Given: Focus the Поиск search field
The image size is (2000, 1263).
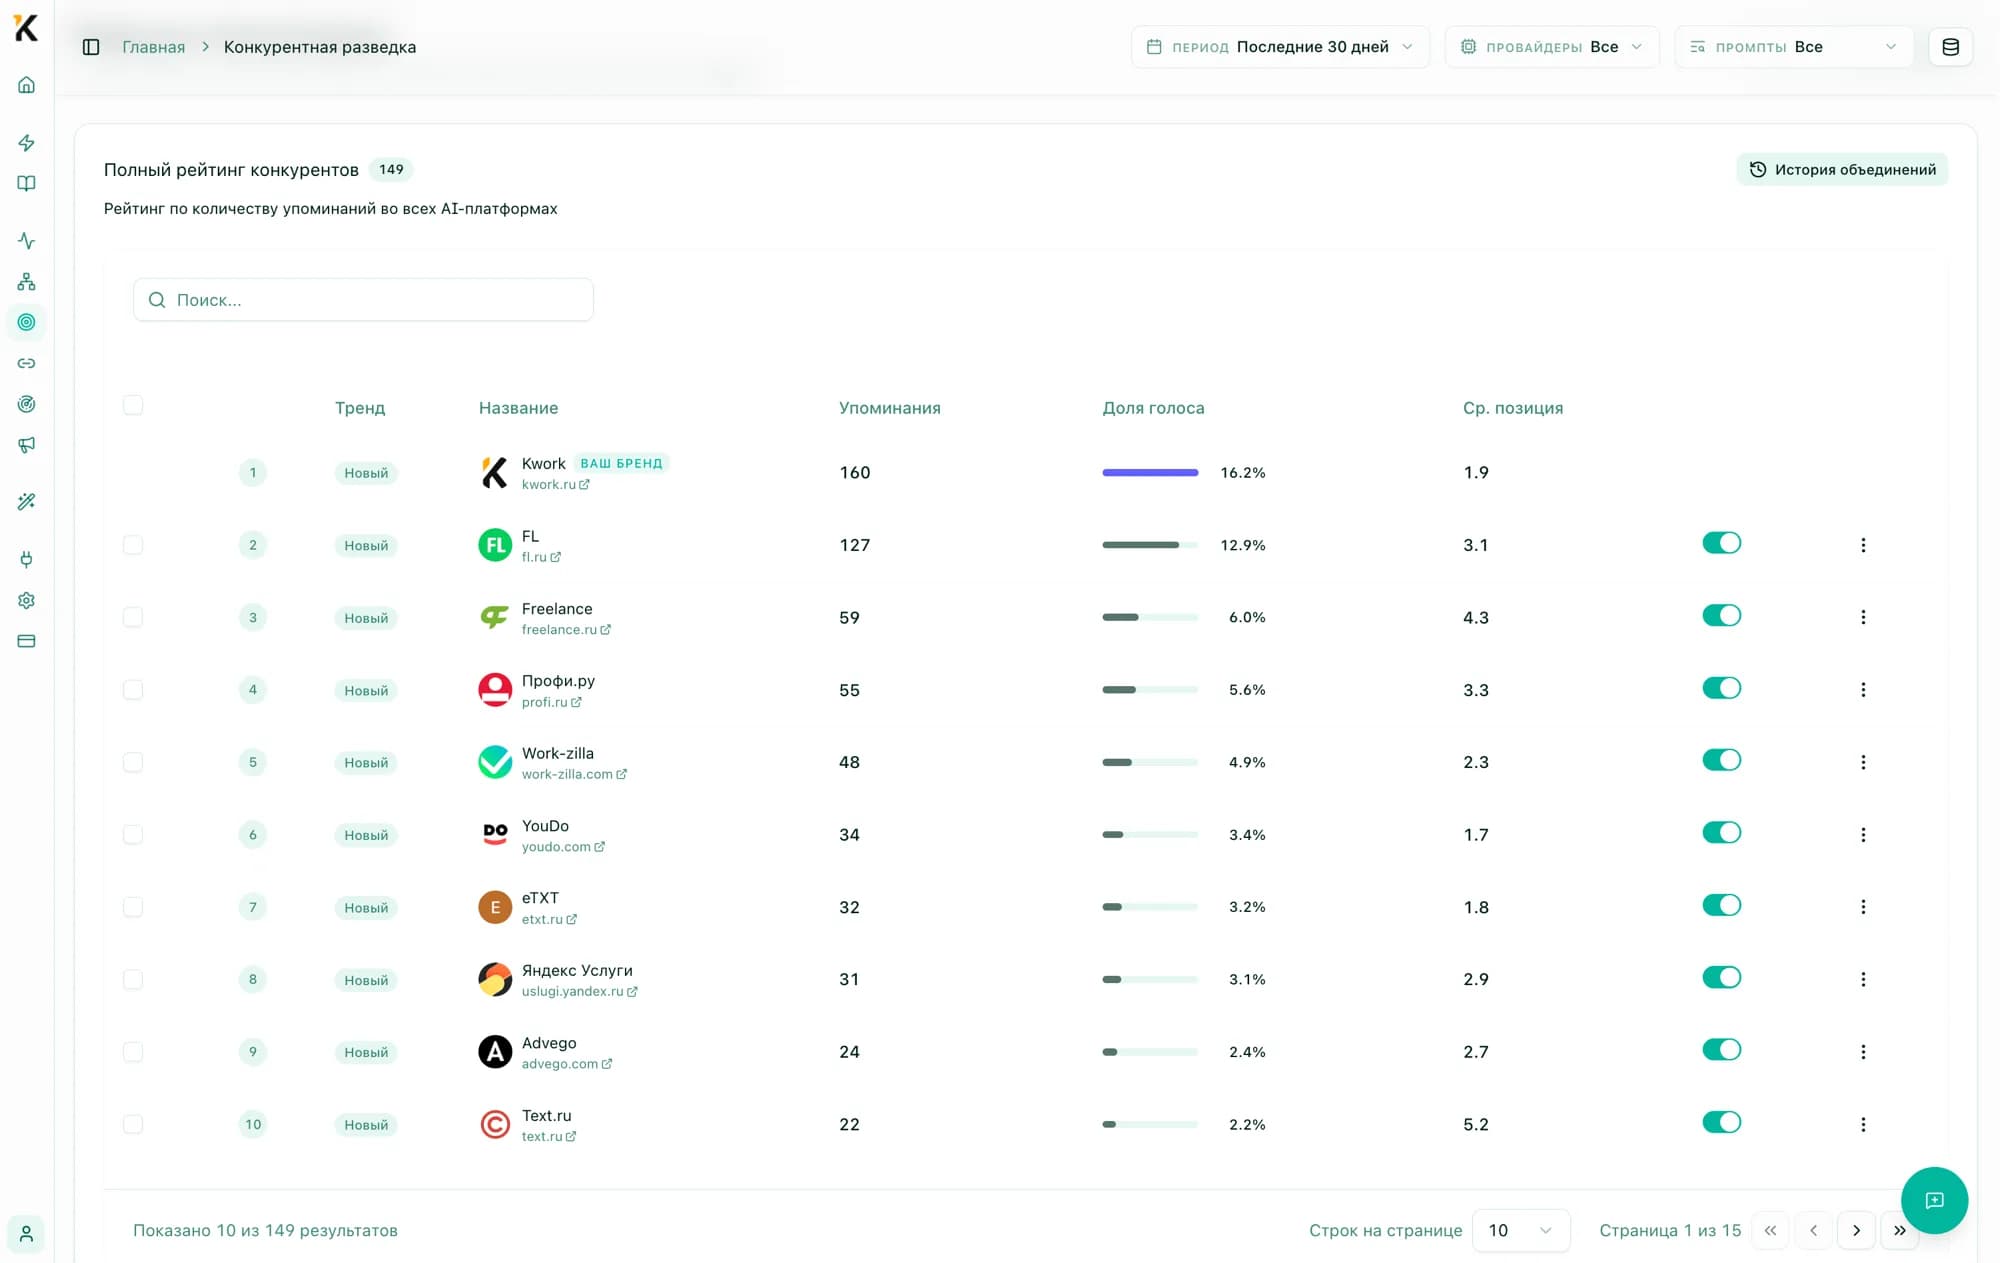Looking at the screenshot, I should 363,300.
